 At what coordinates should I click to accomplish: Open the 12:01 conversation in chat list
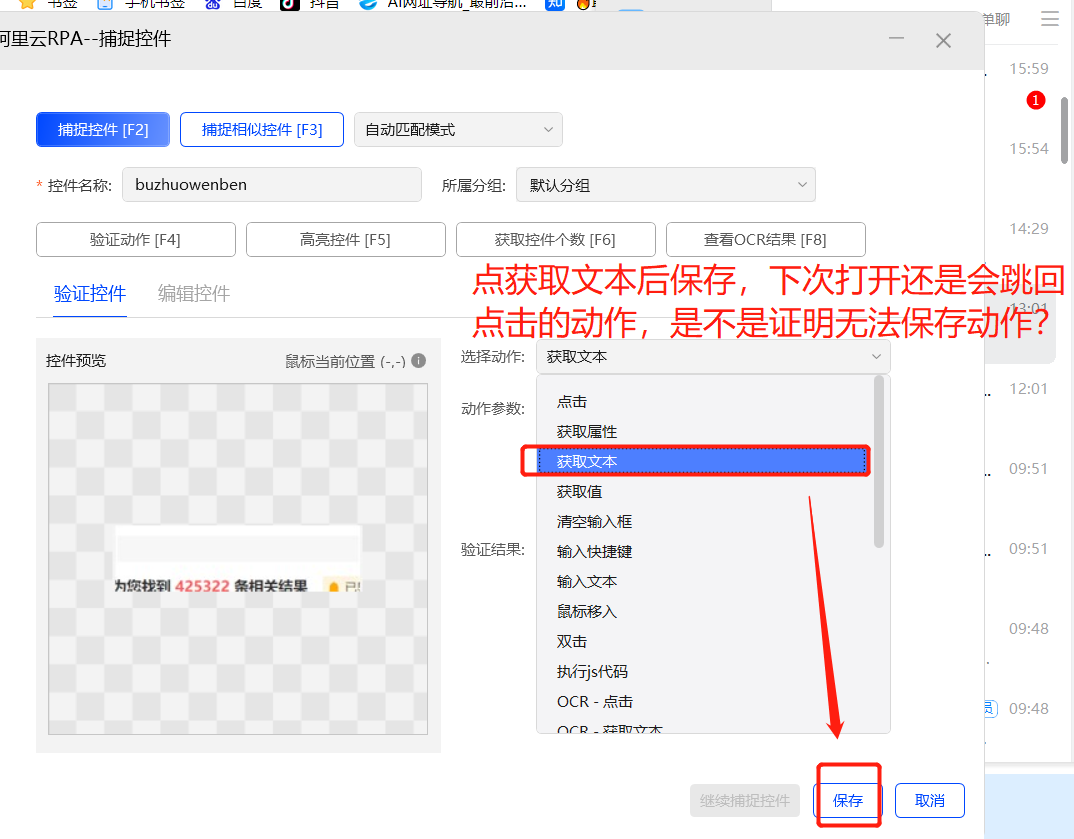coord(1028,389)
